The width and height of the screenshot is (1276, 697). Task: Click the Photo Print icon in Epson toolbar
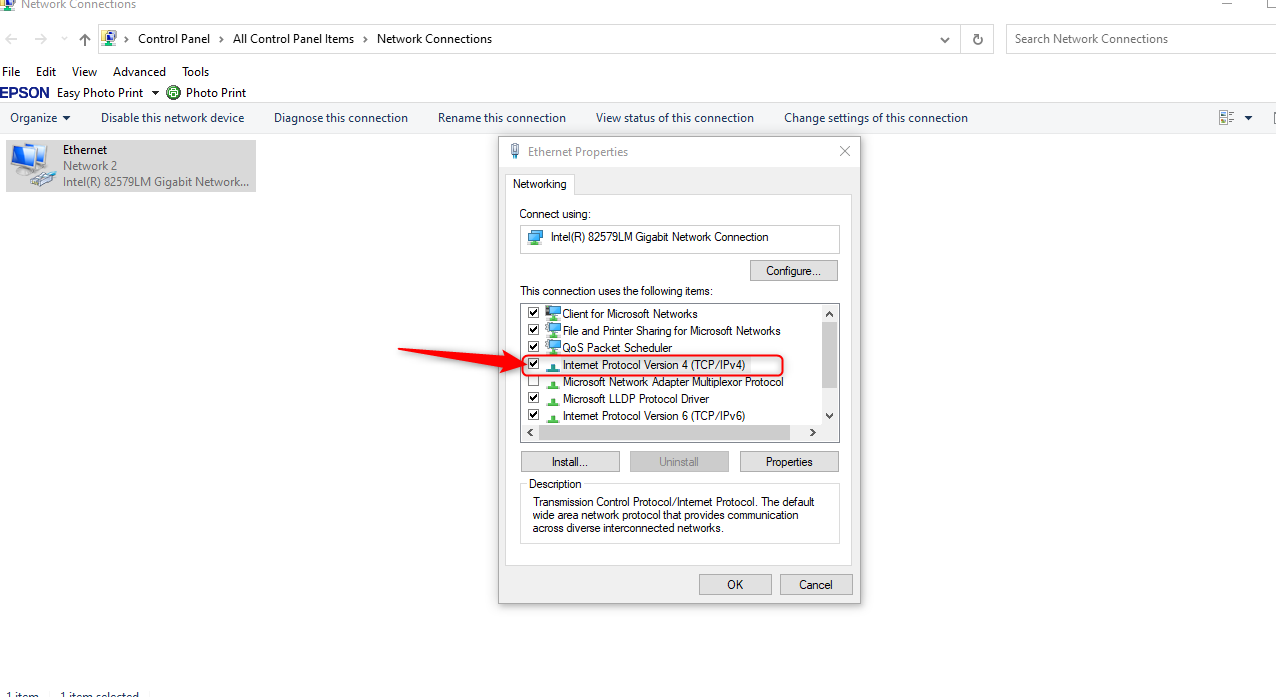(x=173, y=93)
